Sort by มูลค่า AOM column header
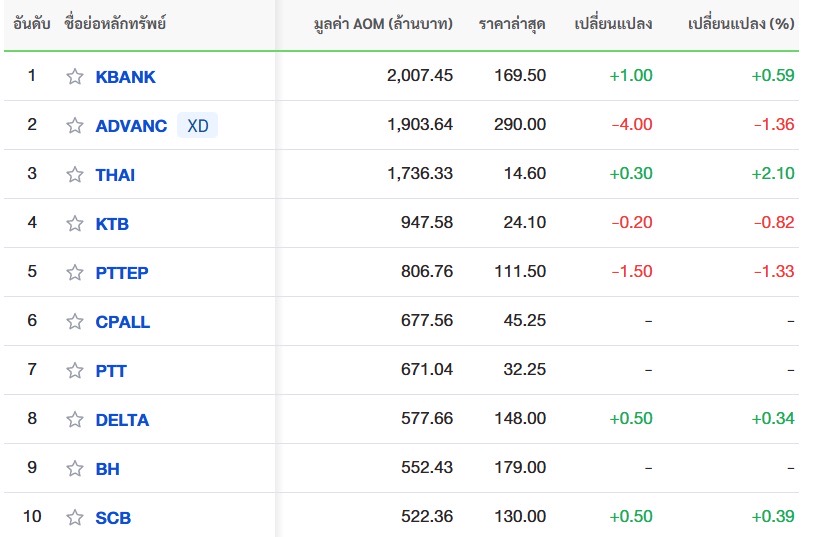The height and width of the screenshot is (537, 813). (x=383, y=24)
